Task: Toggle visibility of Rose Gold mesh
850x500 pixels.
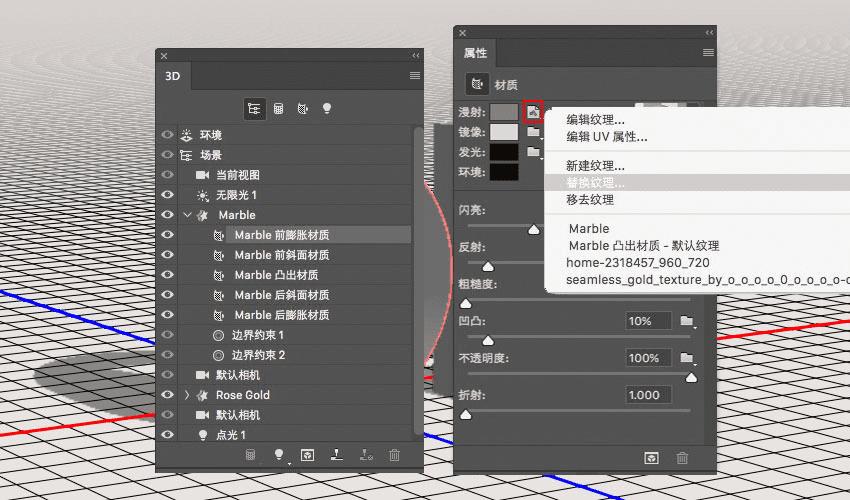Action: [x=168, y=395]
